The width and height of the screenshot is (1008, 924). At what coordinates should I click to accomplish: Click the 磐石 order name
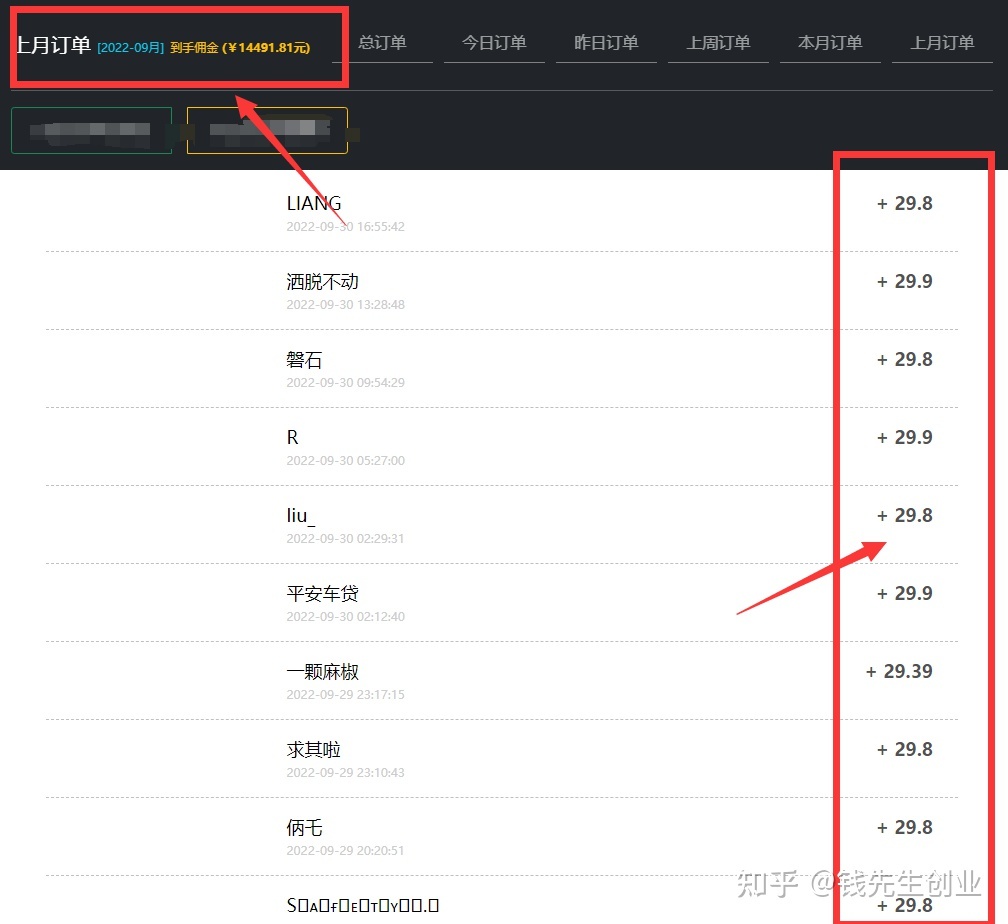coord(304,360)
